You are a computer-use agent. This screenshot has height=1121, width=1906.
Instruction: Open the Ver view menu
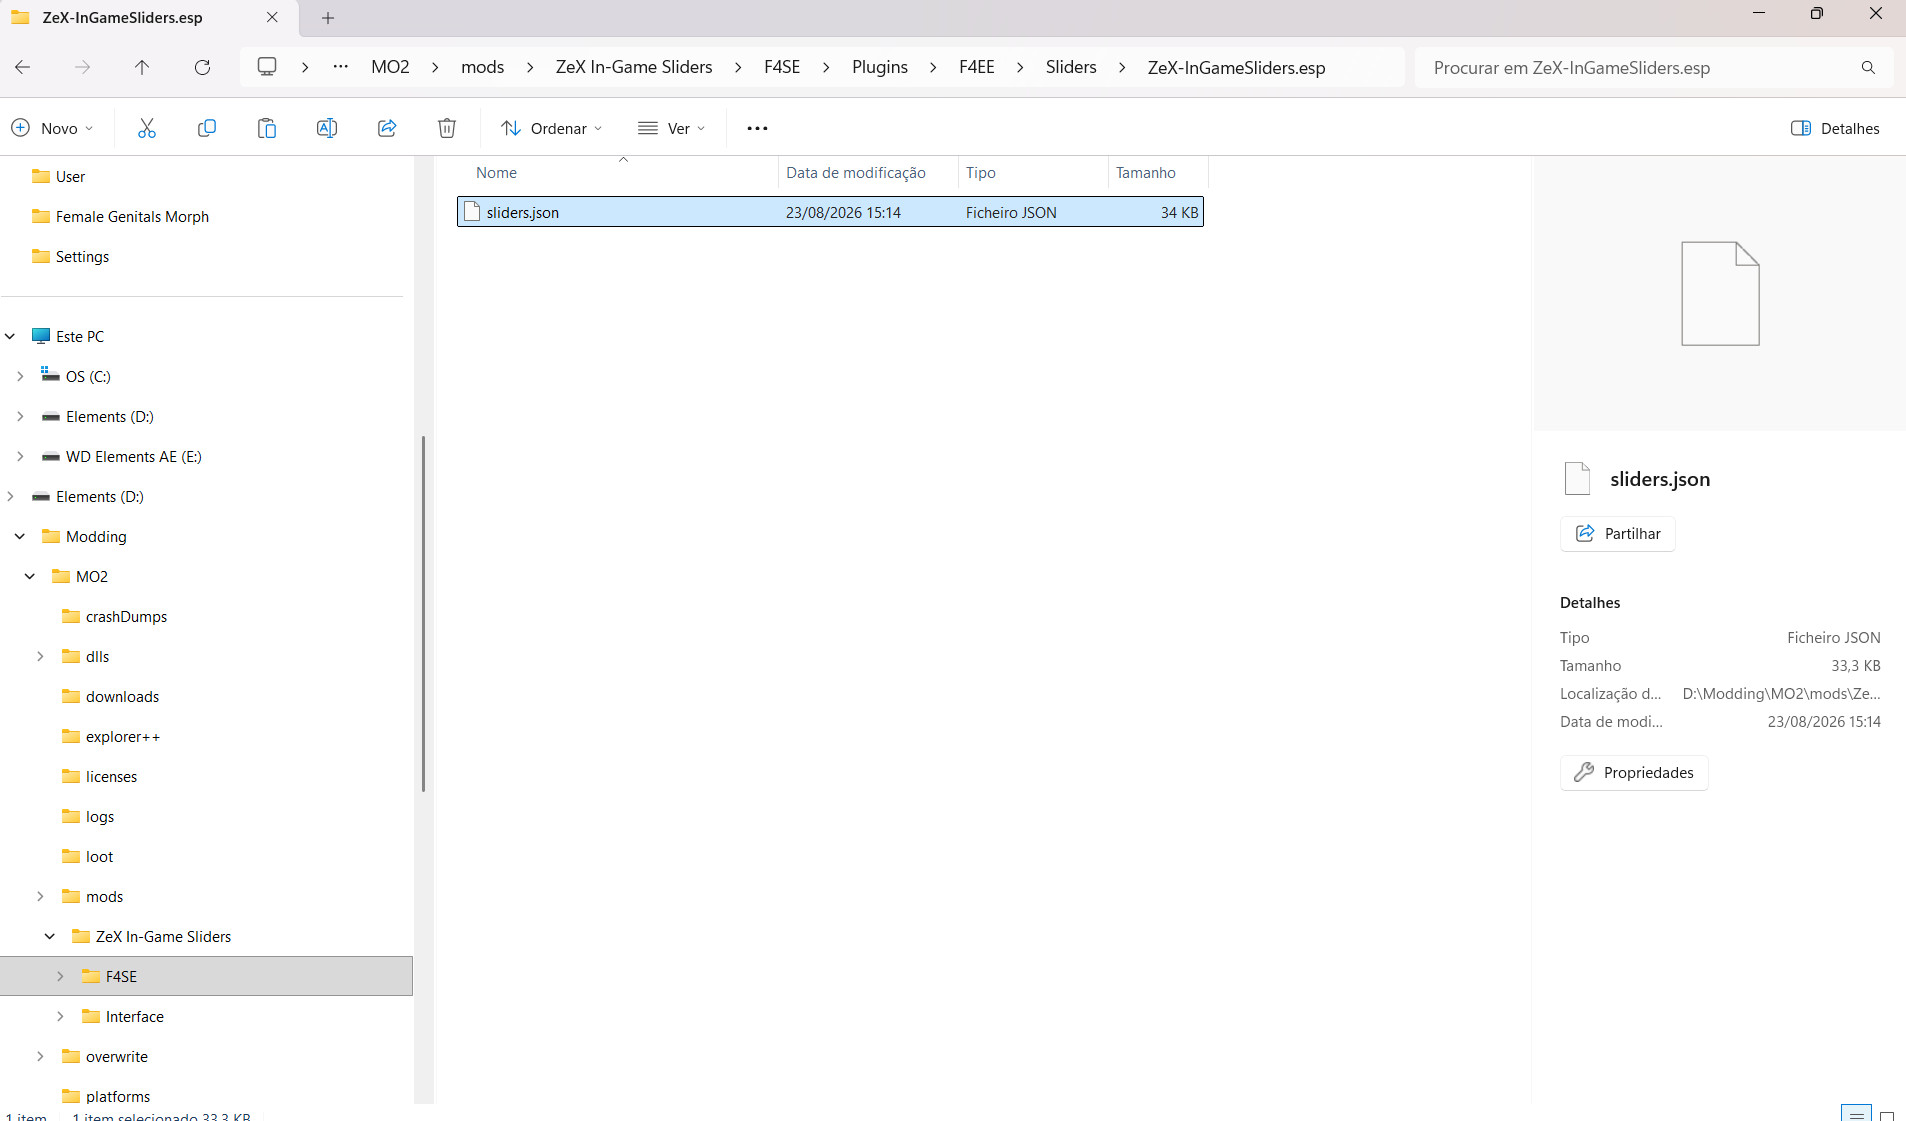(x=672, y=128)
